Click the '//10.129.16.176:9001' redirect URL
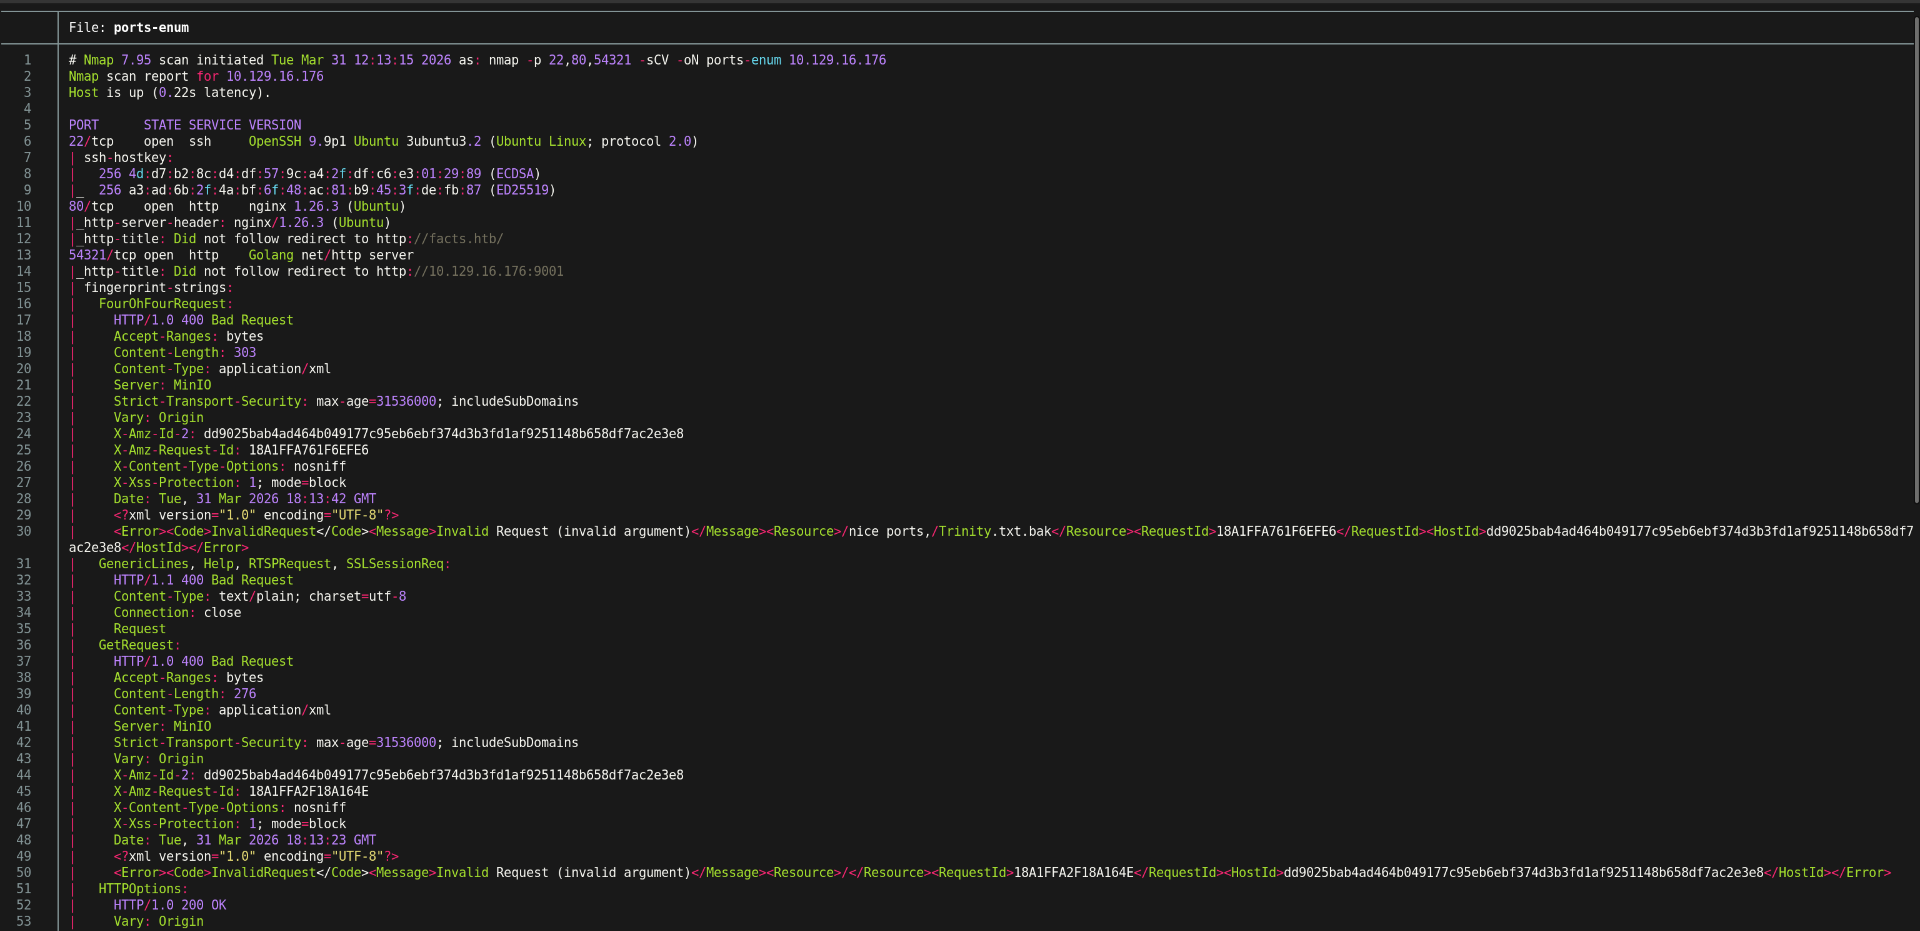 (488, 272)
